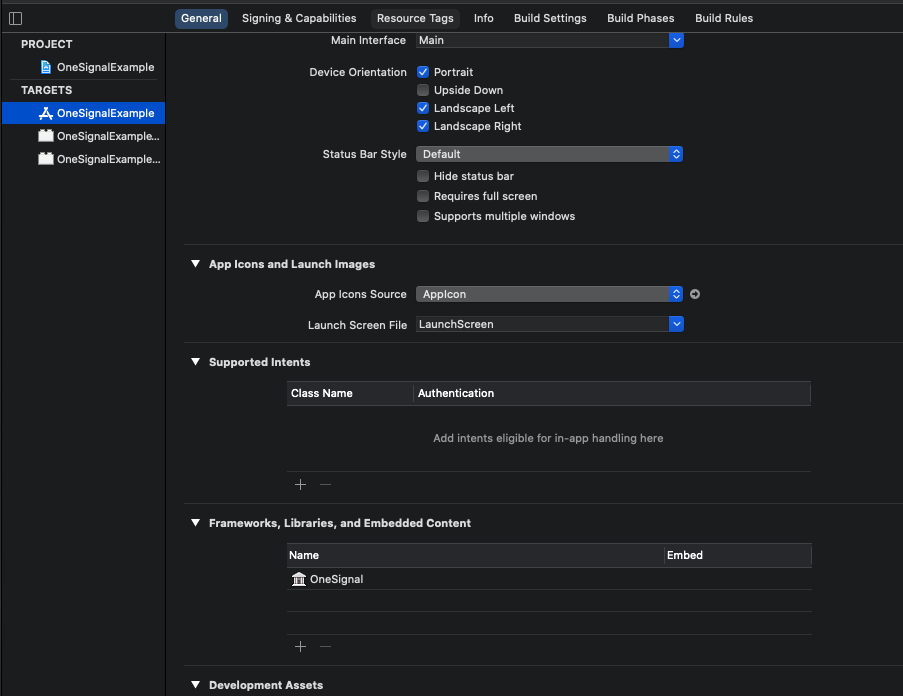Collapse Frameworks, Libraries, and Embedded Content

[x=196, y=523]
